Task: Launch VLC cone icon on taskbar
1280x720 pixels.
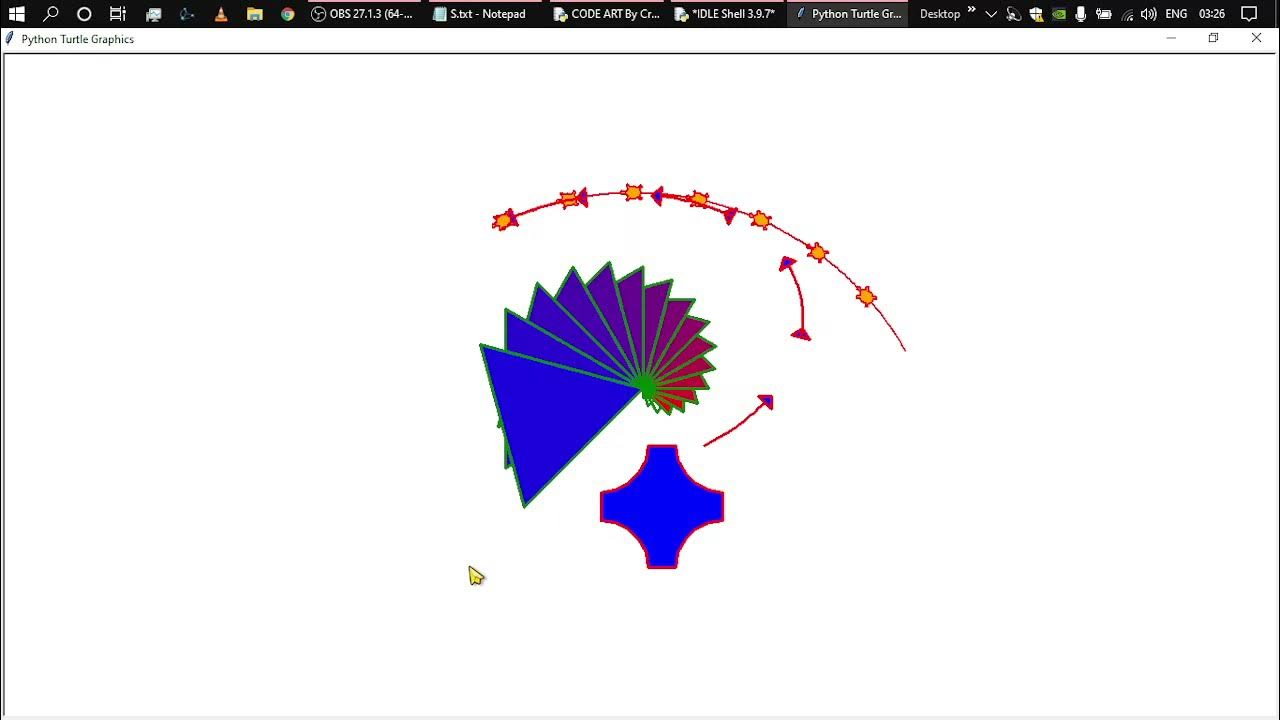Action: click(221, 14)
